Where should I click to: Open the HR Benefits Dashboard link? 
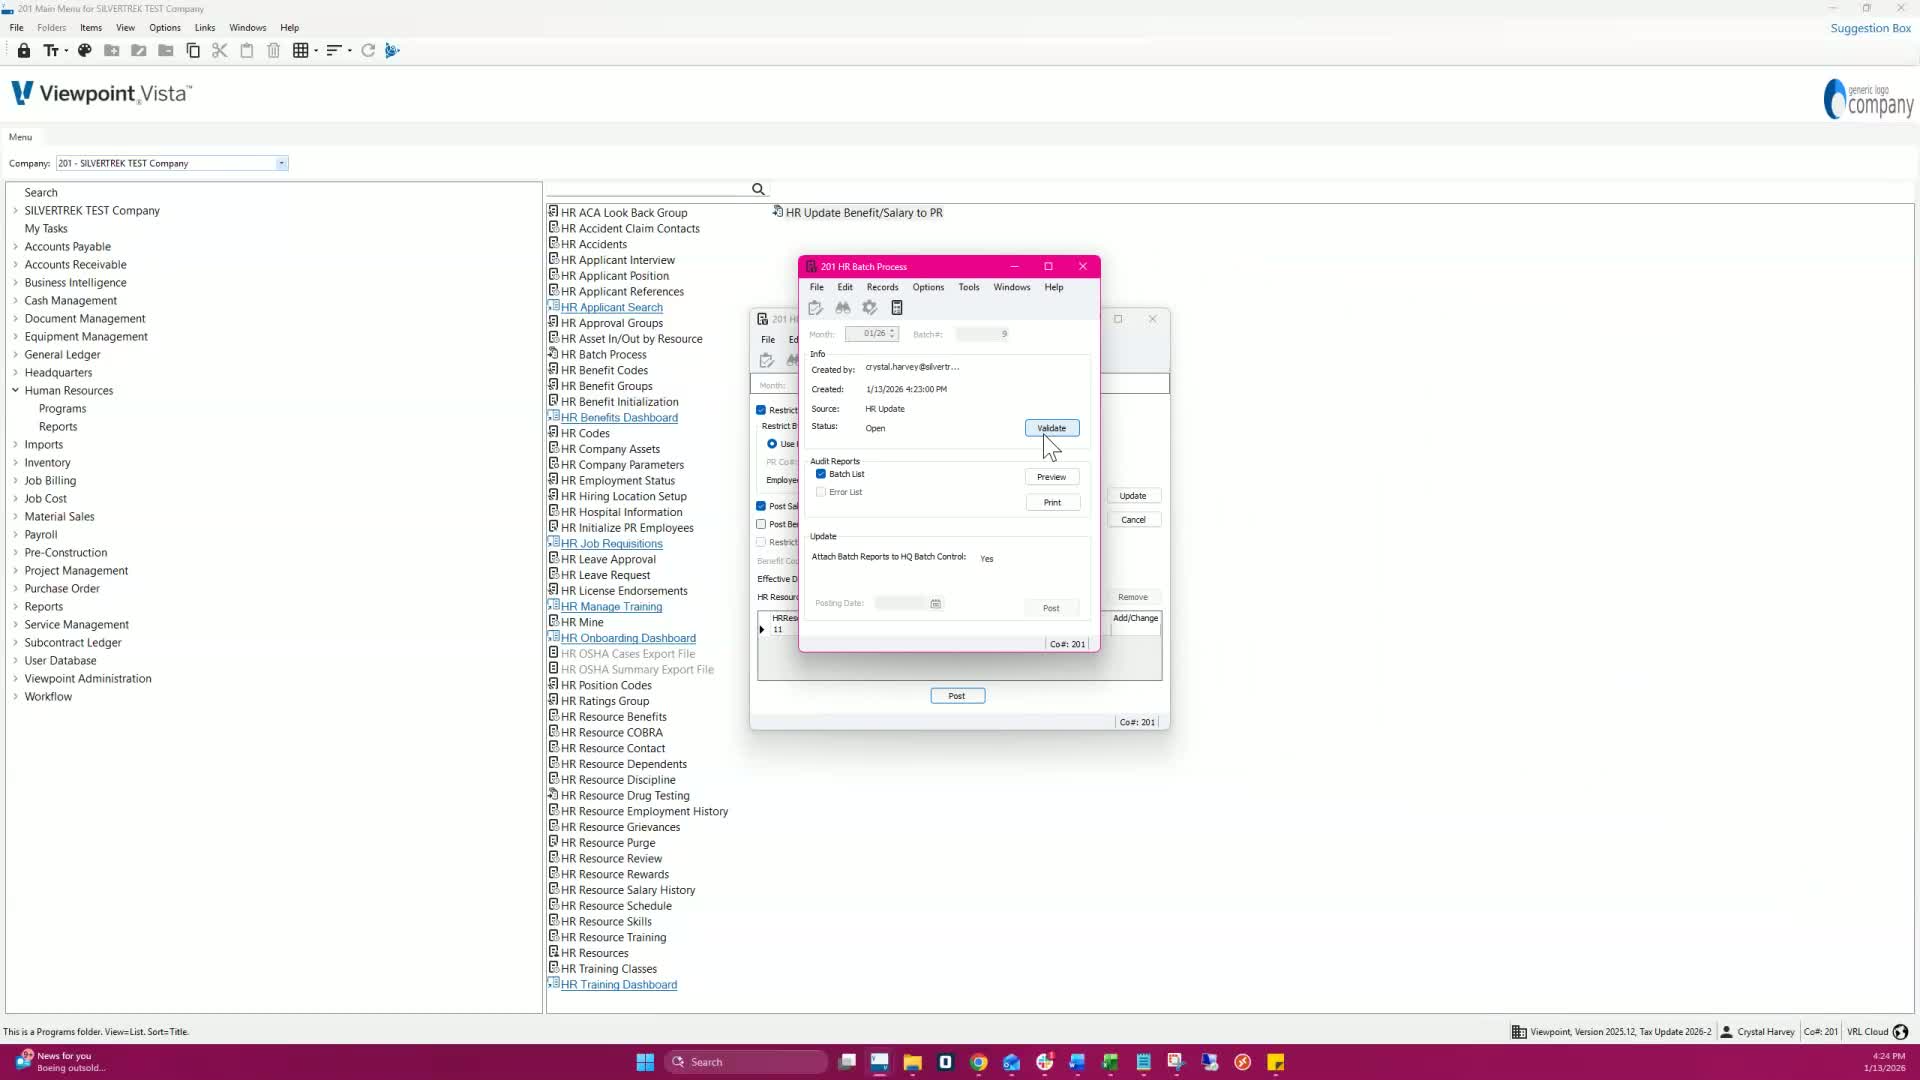pos(619,418)
